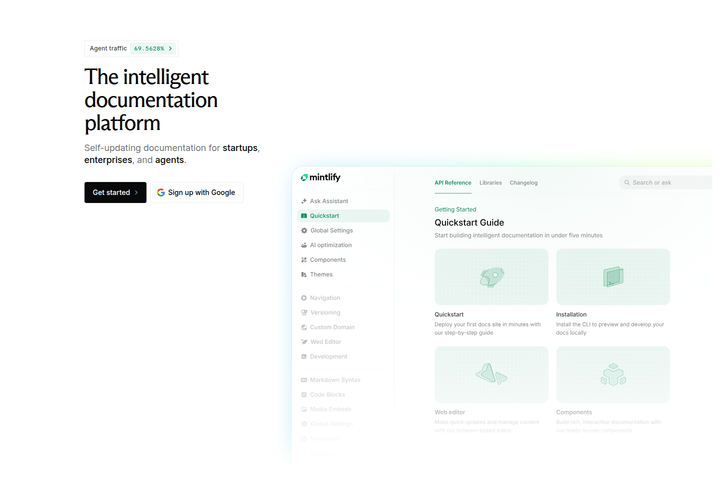Click the Ask Assistant sparkle icon
The height and width of the screenshot is (487, 720).
pos(304,201)
